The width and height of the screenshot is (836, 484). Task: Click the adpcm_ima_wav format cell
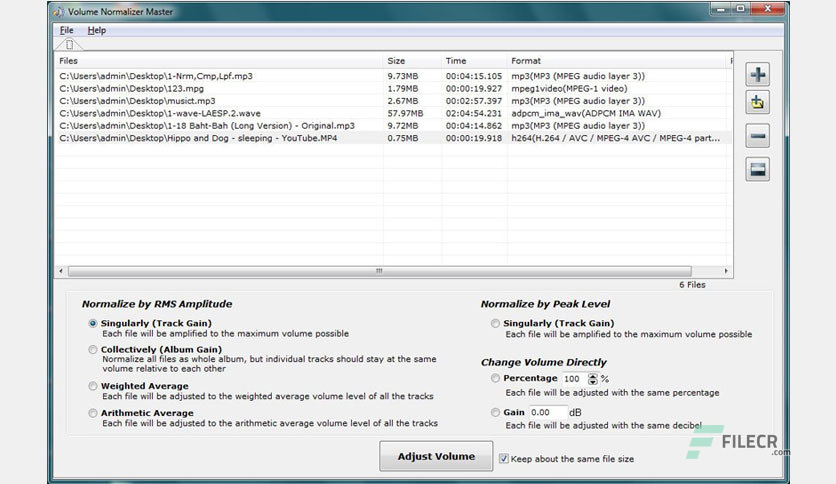point(586,113)
